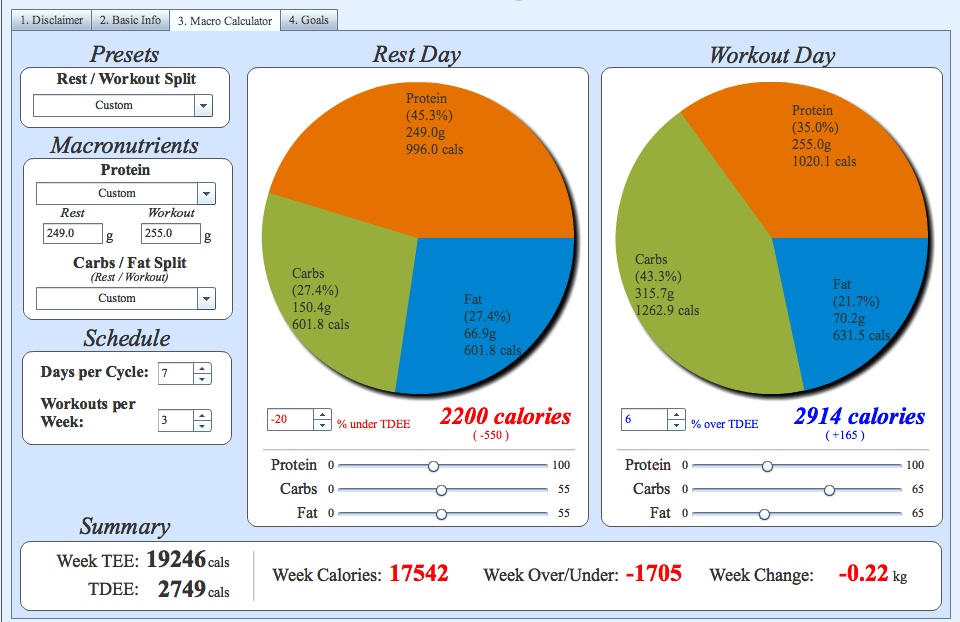
Task: Go to the Goals tab
Action: tap(309, 20)
